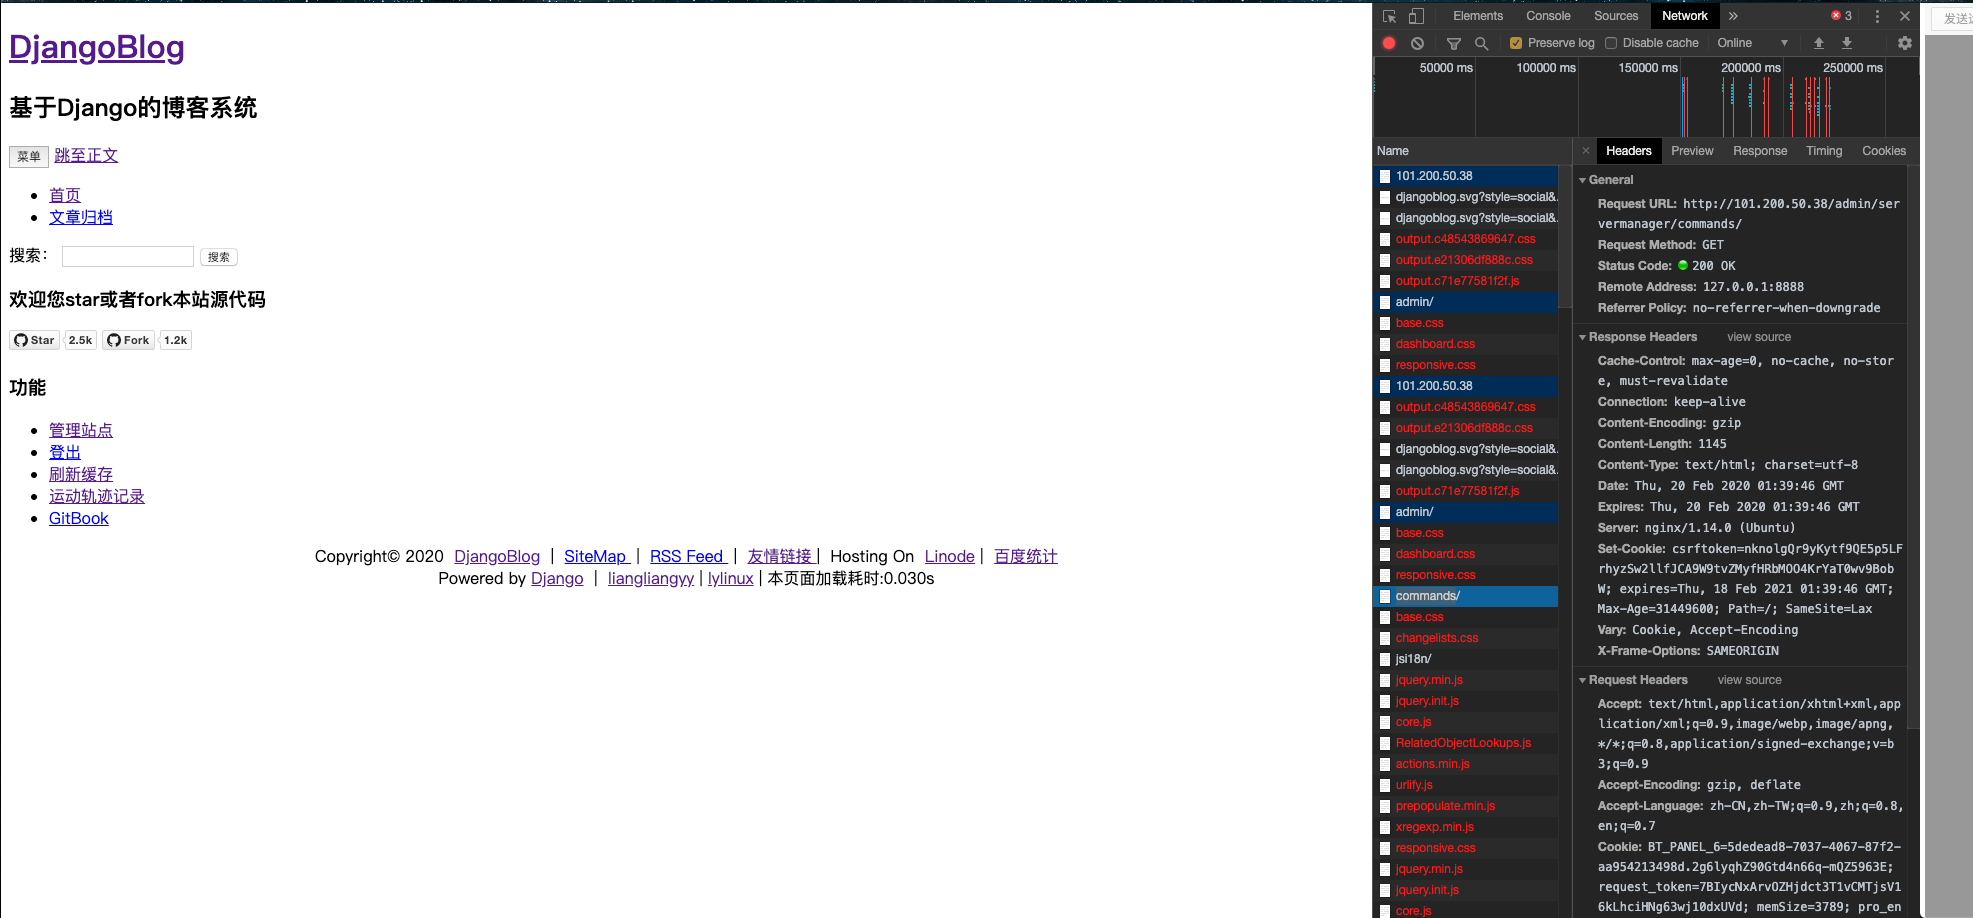
Task: Click the GitHub Star button
Action: (x=35, y=340)
